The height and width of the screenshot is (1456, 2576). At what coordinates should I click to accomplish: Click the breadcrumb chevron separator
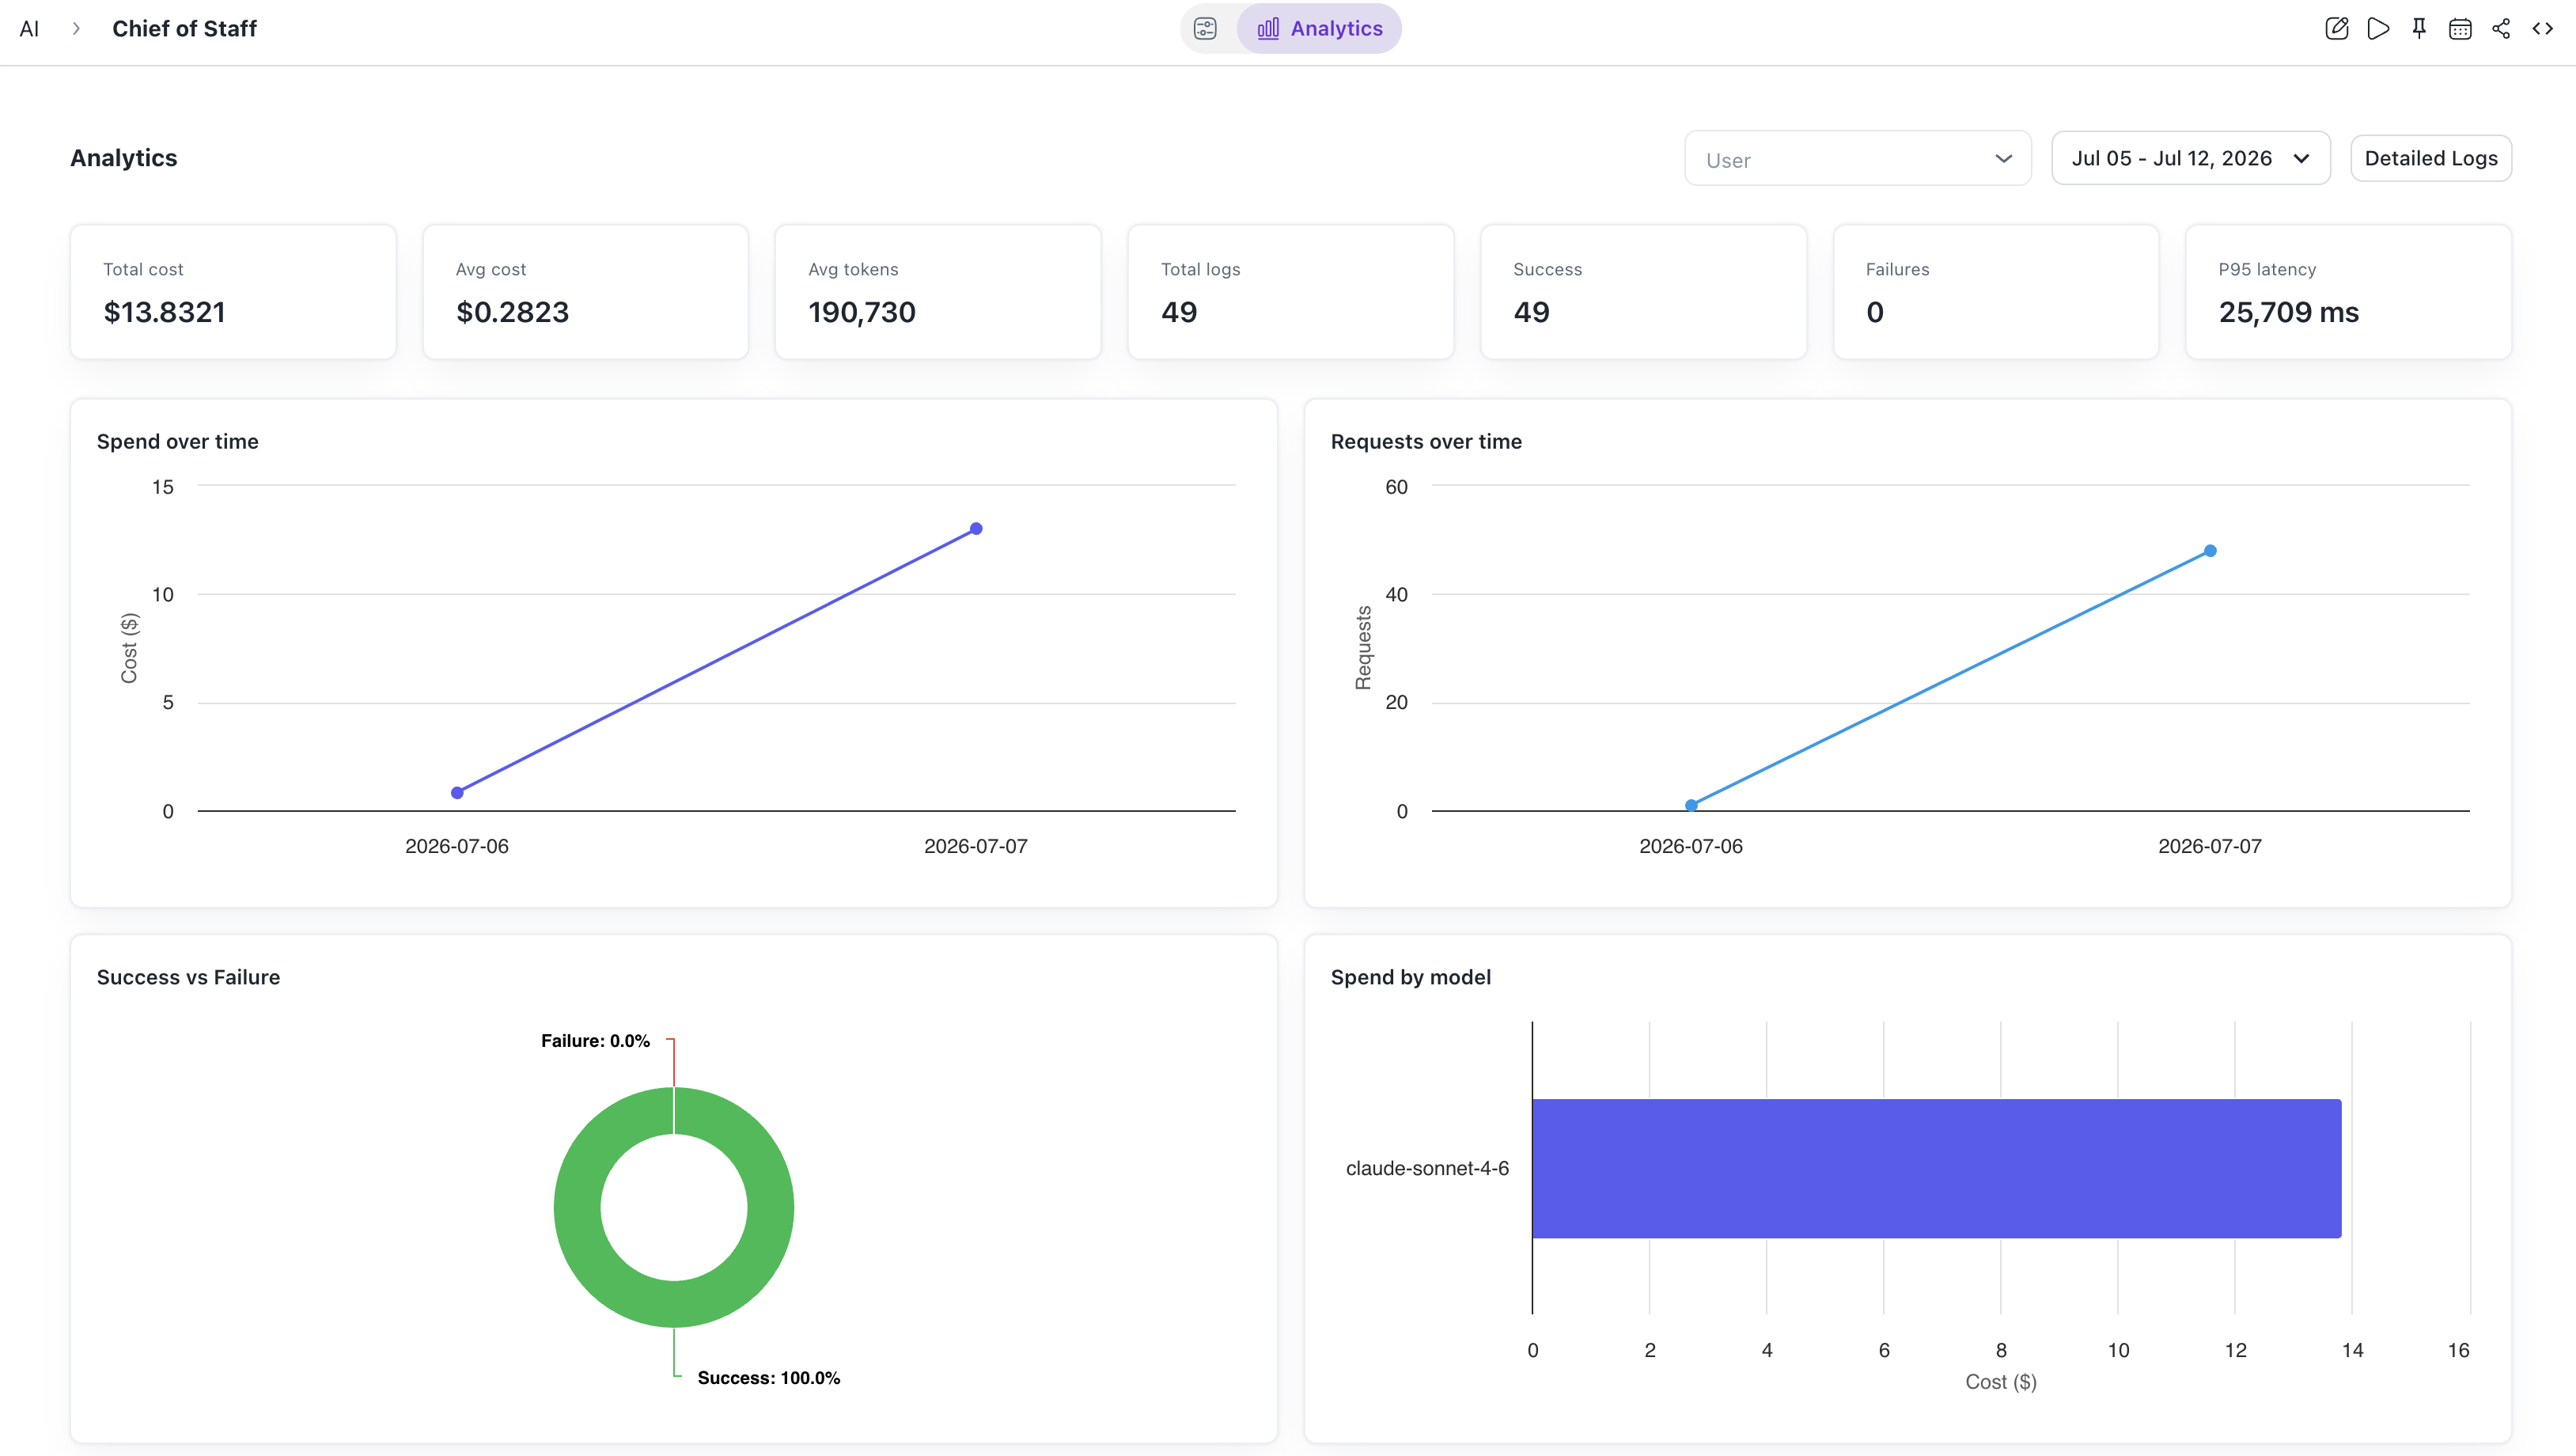76,28
